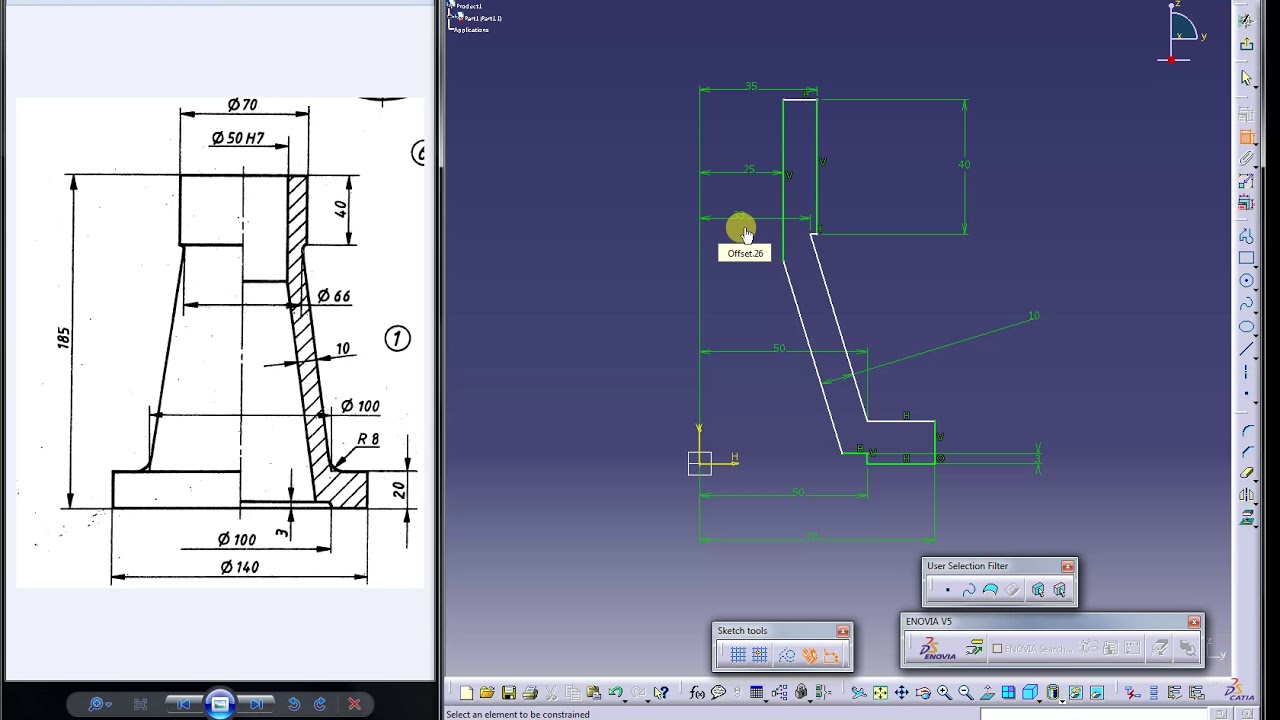
Task: Click the ENOVIA connect arrow icon
Action: 975,649
